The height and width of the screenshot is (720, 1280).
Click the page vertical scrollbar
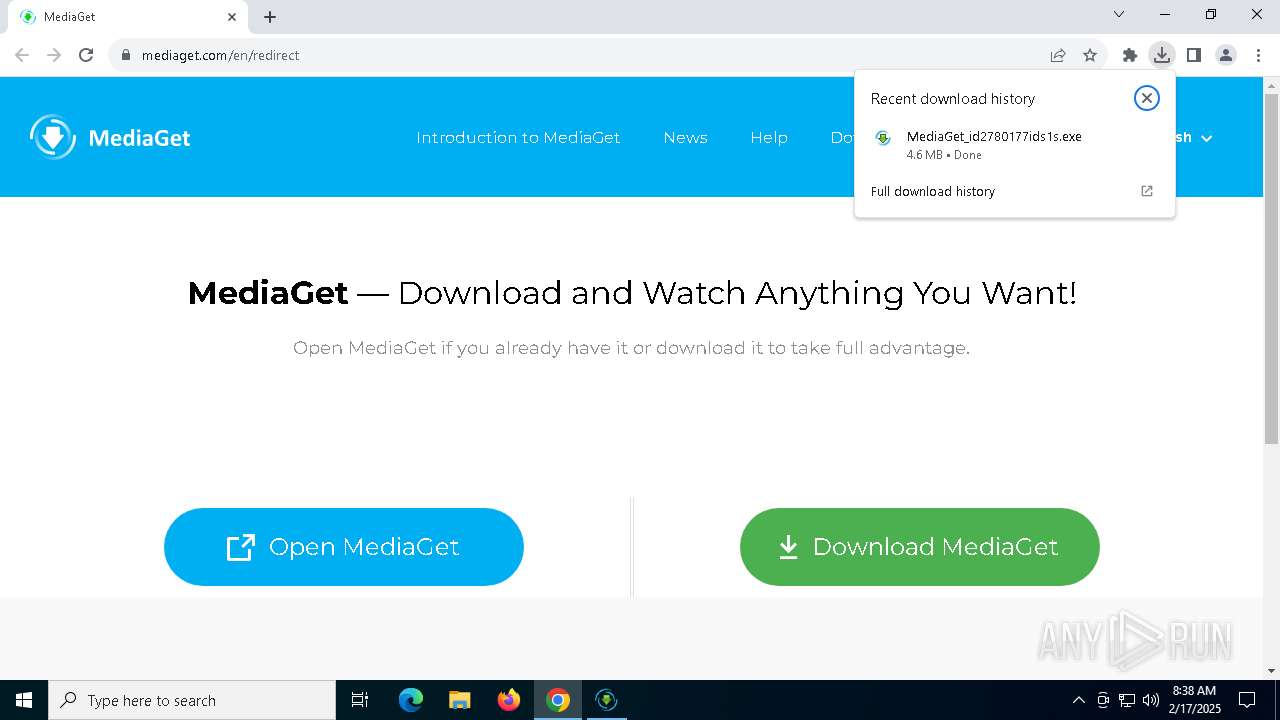pos(1271,270)
